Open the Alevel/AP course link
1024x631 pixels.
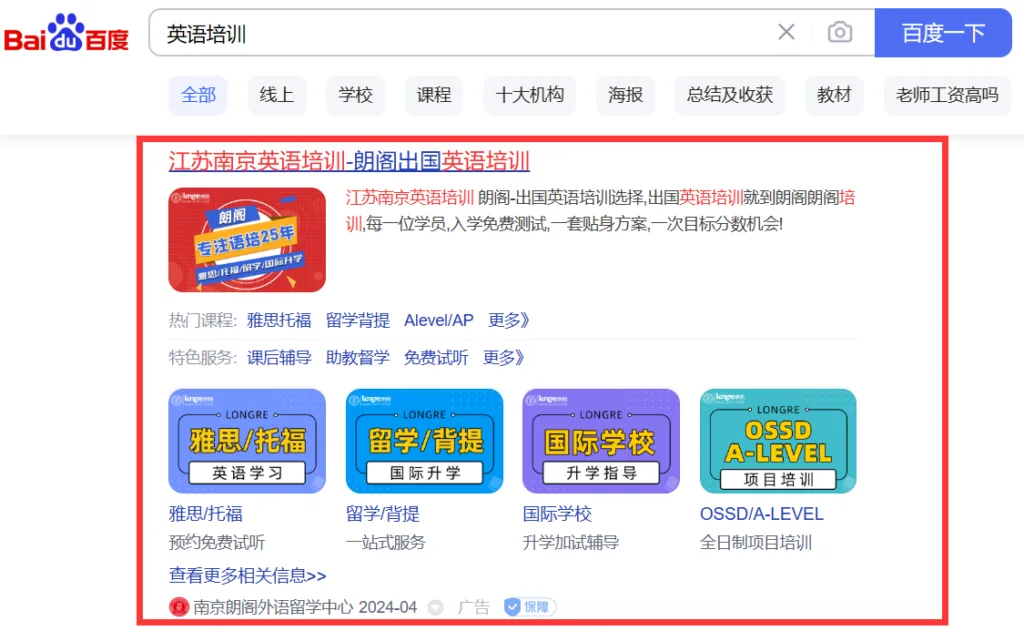point(438,320)
